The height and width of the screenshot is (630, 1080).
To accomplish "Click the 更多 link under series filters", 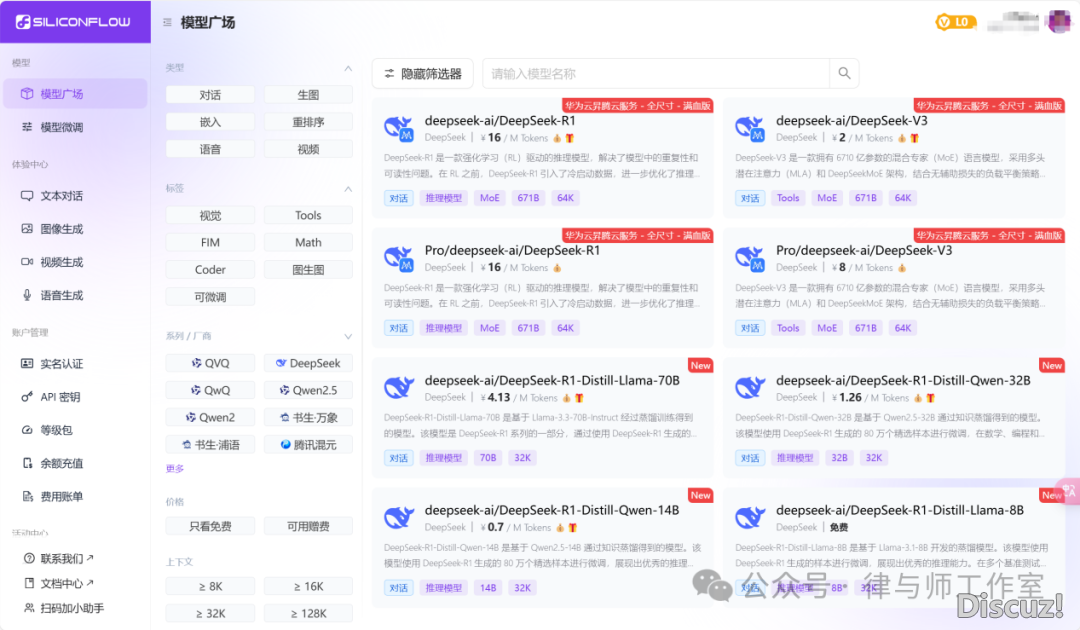I will (x=175, y=469).
